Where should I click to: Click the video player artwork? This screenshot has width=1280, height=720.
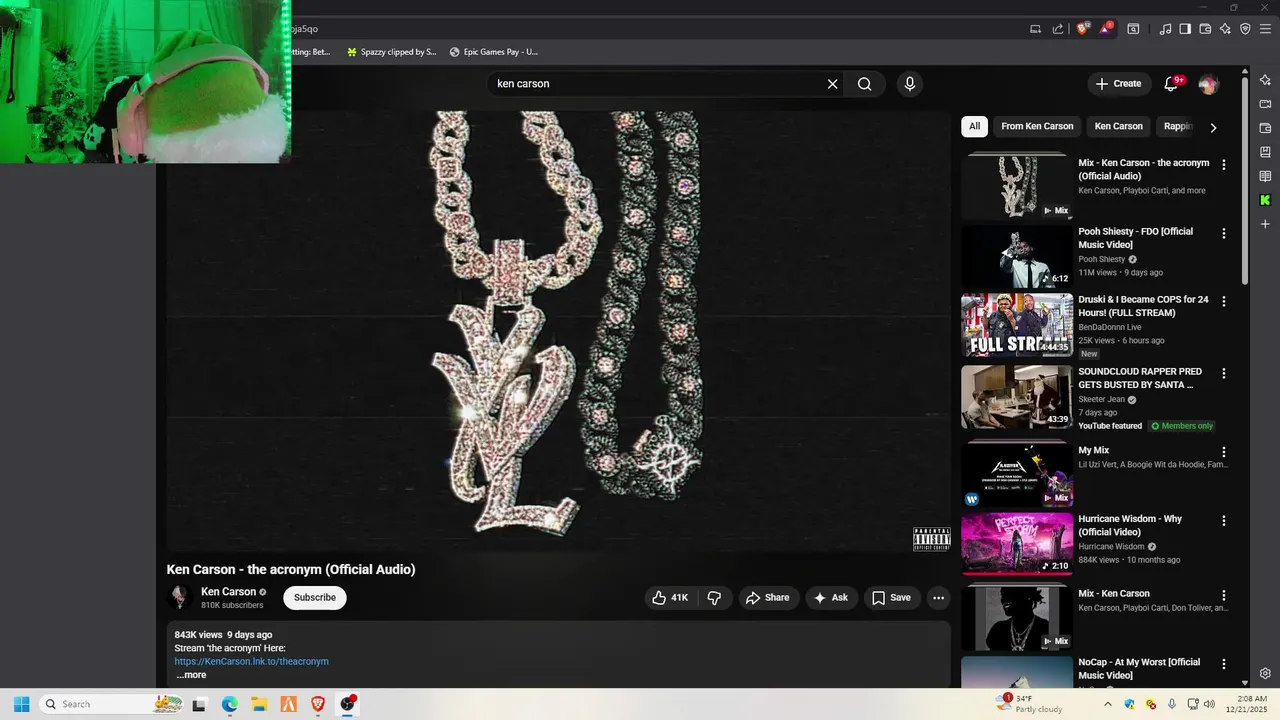(x=558, y=331)
